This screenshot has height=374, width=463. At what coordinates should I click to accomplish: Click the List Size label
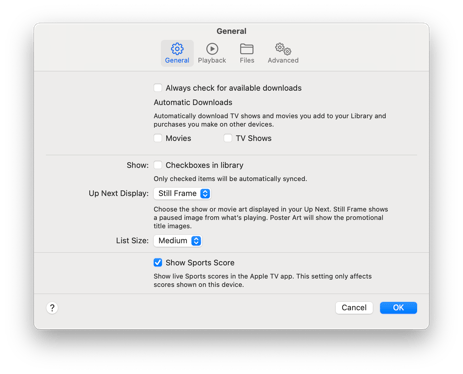[x=132, y=241]
